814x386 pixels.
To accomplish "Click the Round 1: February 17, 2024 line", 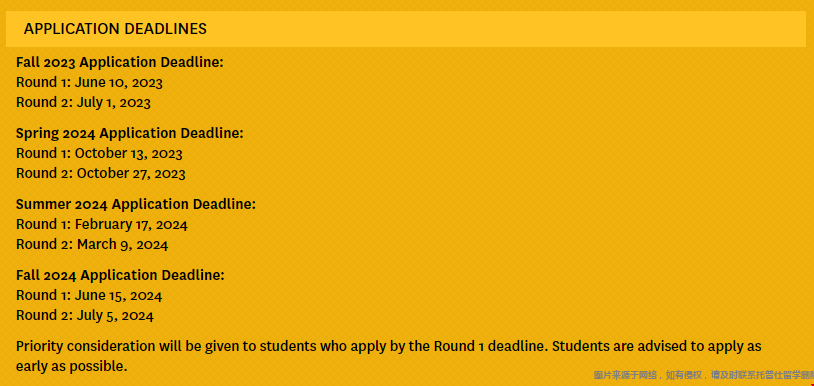I will click(x=102, y=225).
